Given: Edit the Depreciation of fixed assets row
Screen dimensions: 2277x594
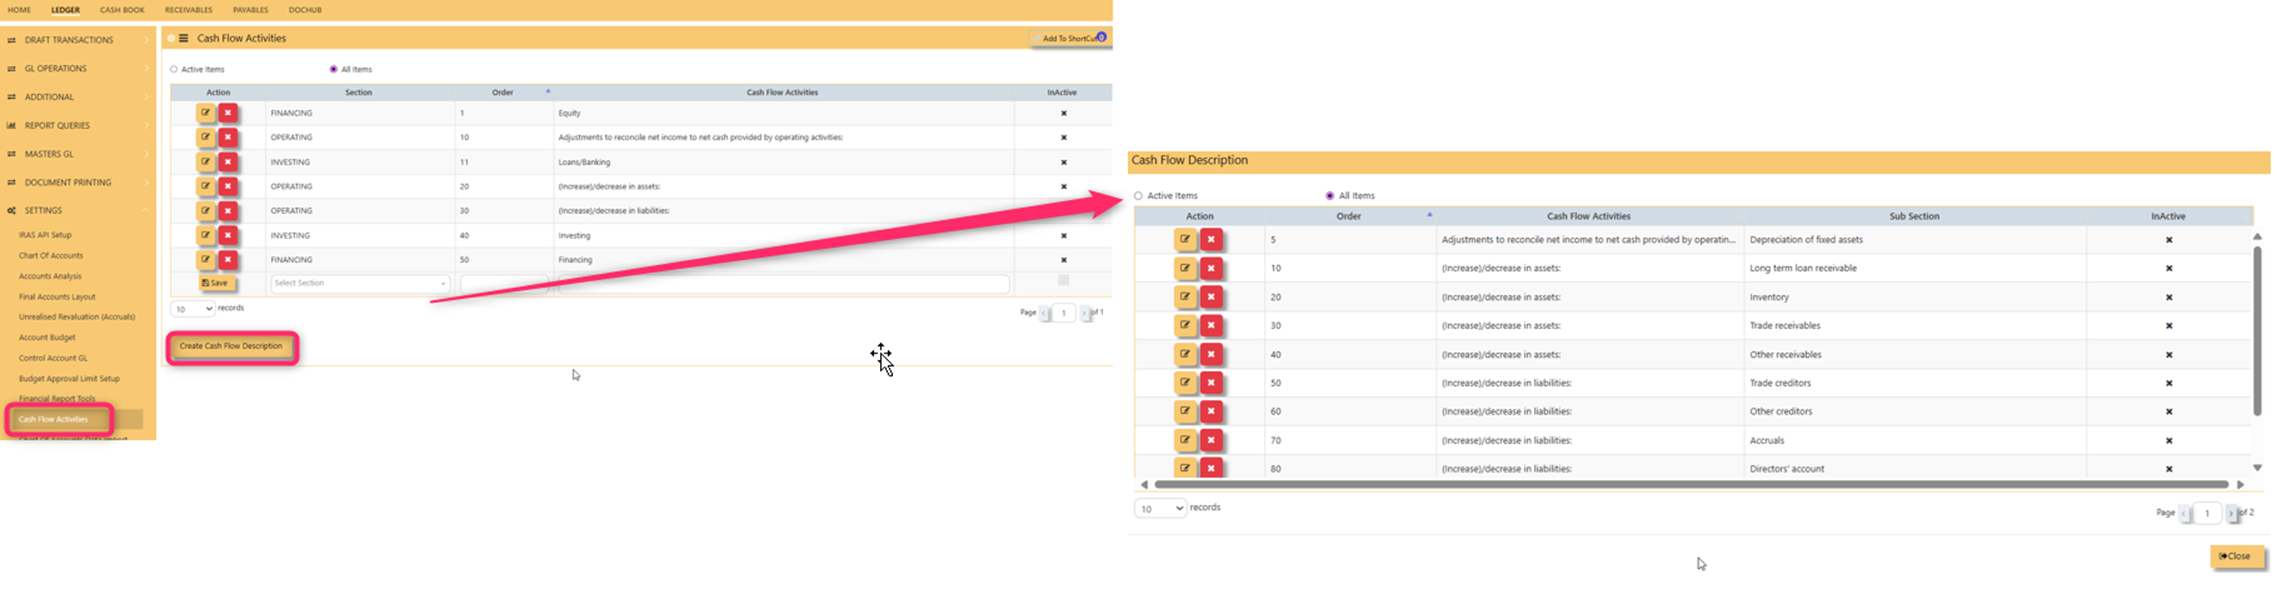Looking at the screenshot, I should pyautogui.click(x=1185, y=240).
